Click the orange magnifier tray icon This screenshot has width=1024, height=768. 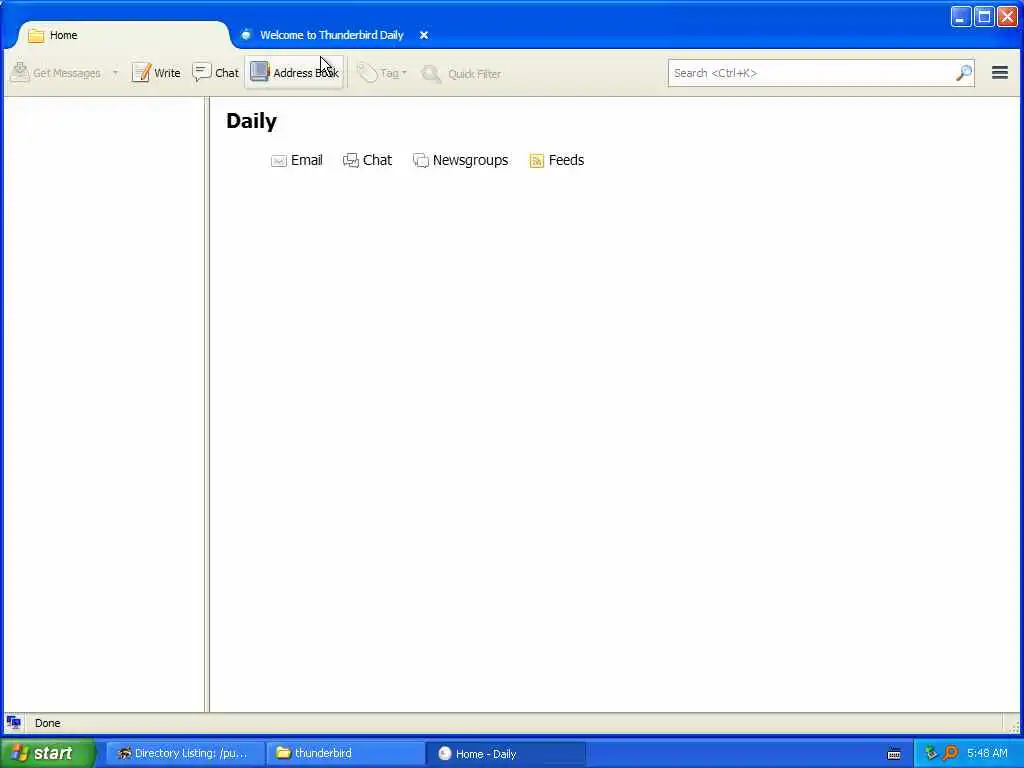pyautogui.click(x=950, y=753)
